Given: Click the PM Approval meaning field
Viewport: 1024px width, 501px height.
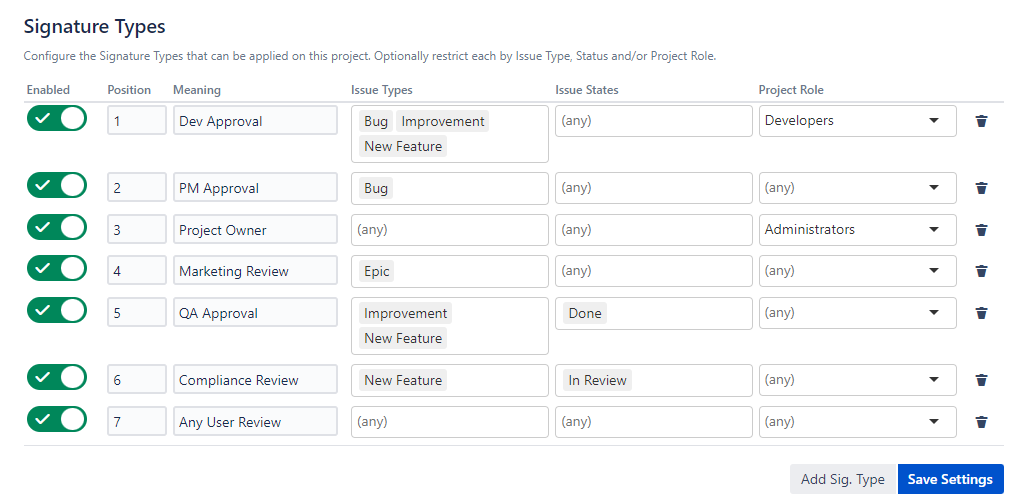Looking at the screenshot, I should (x=255, y=188).
